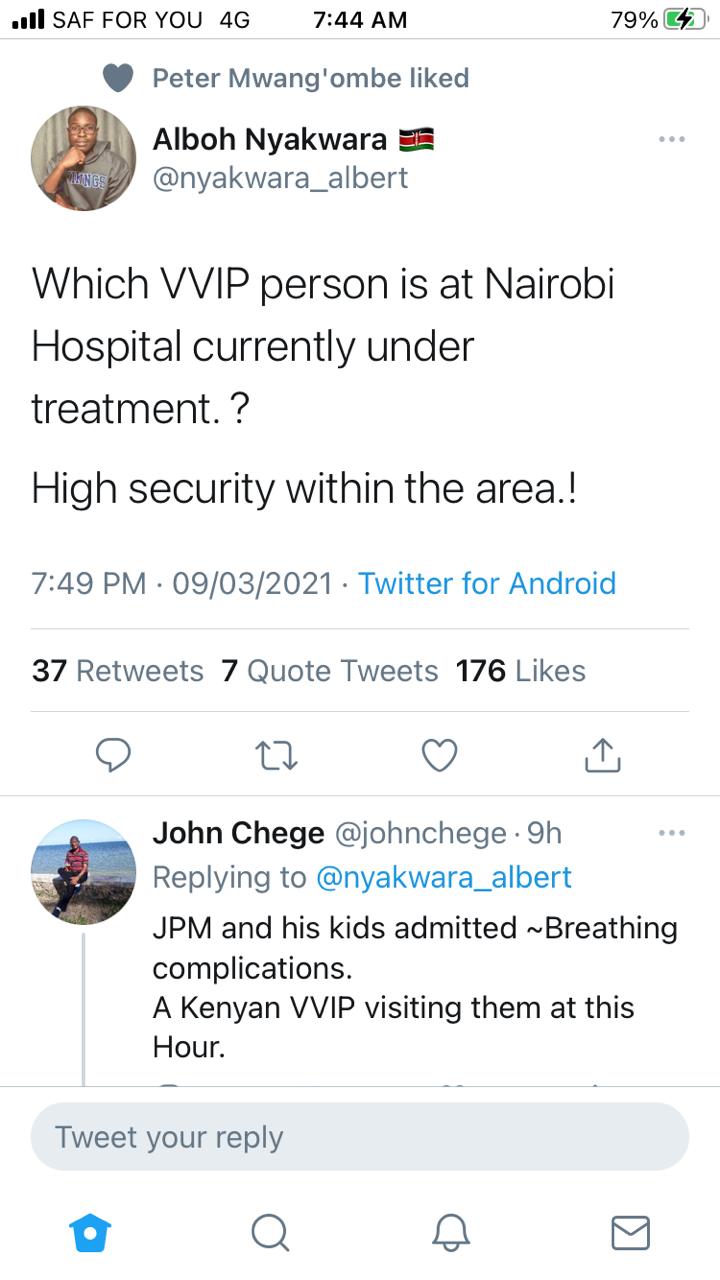Tap the Tweet your reply field

click(x=360, y=1137)
